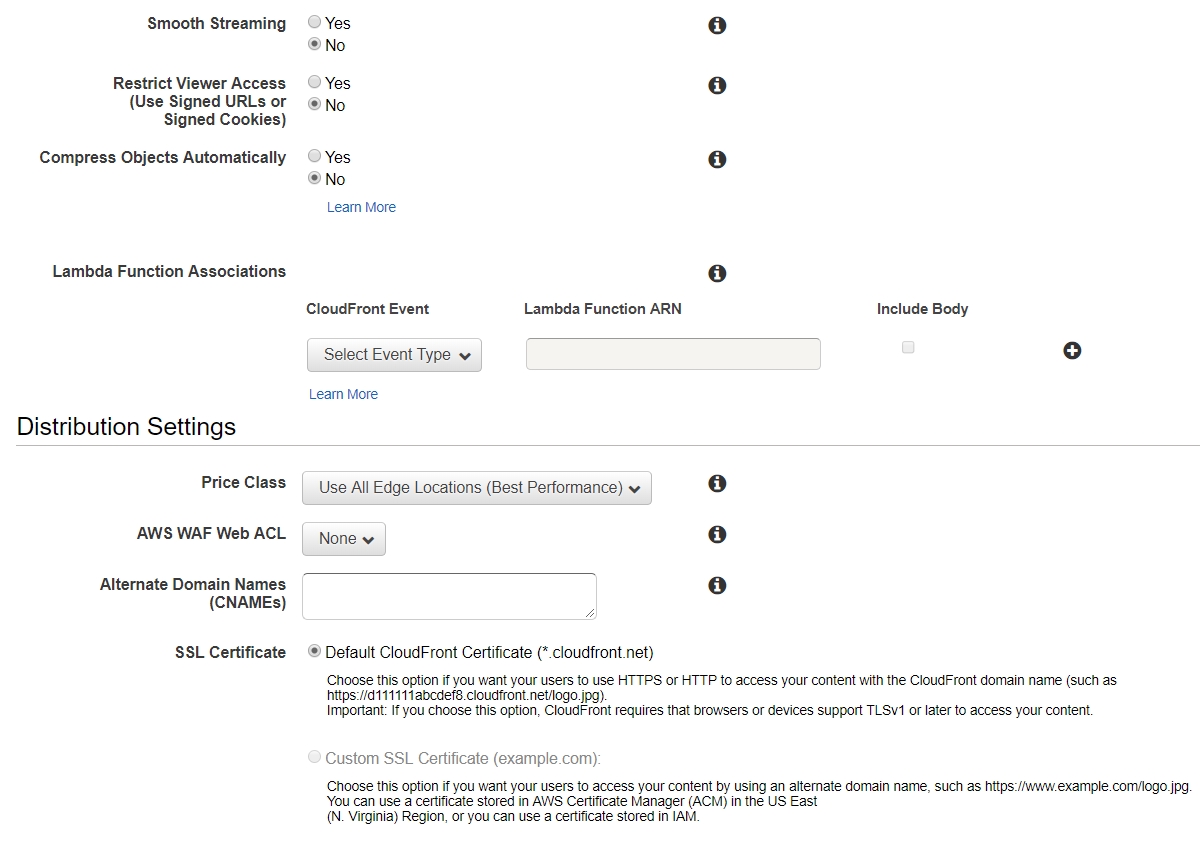The height and width of the screenshot is (846, 1200).
Task: Open info icon for Alternate Domain Names
Action: pyautogui.click(x=717, y=586)
